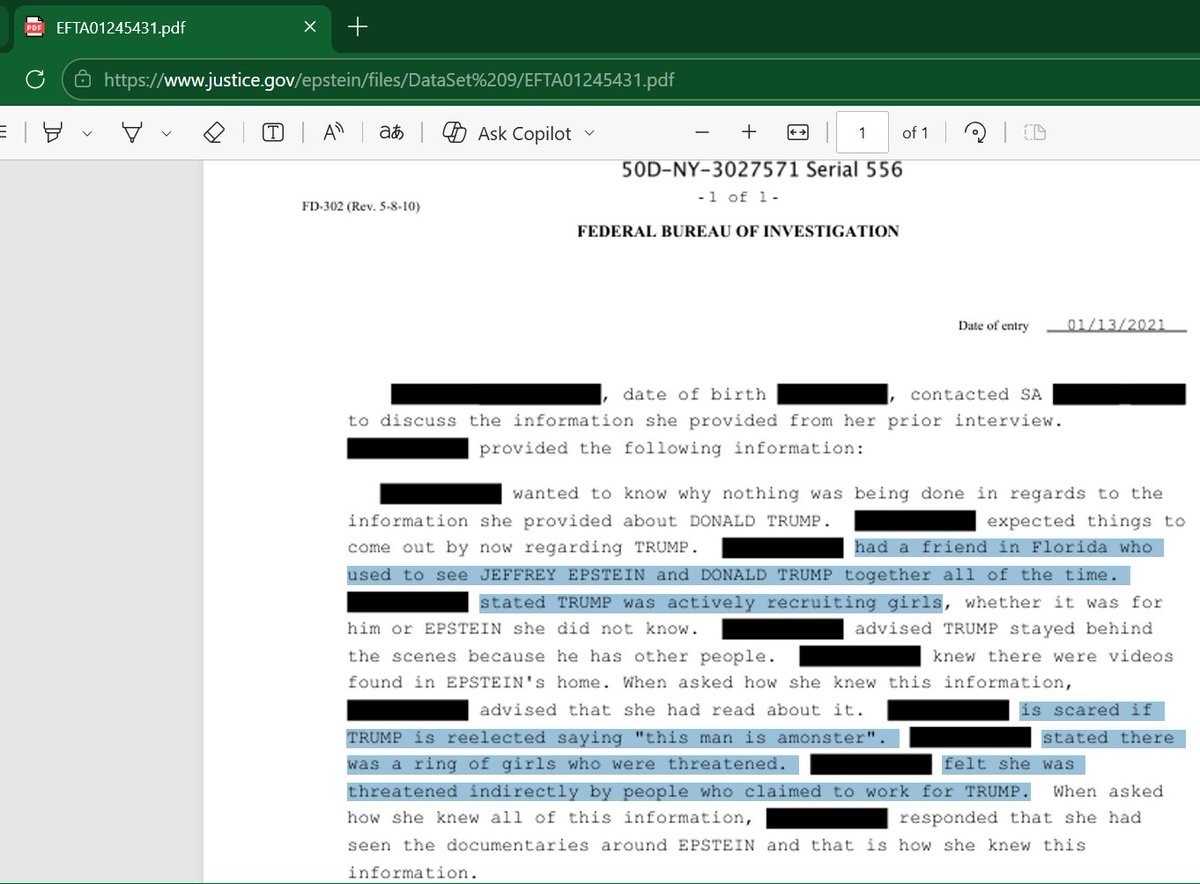Select the Highlight tool

[x=54, y=133]
